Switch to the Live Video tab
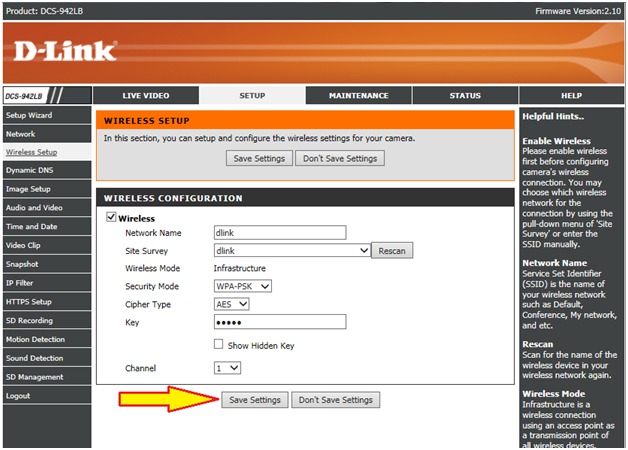 tap(145, 96)
